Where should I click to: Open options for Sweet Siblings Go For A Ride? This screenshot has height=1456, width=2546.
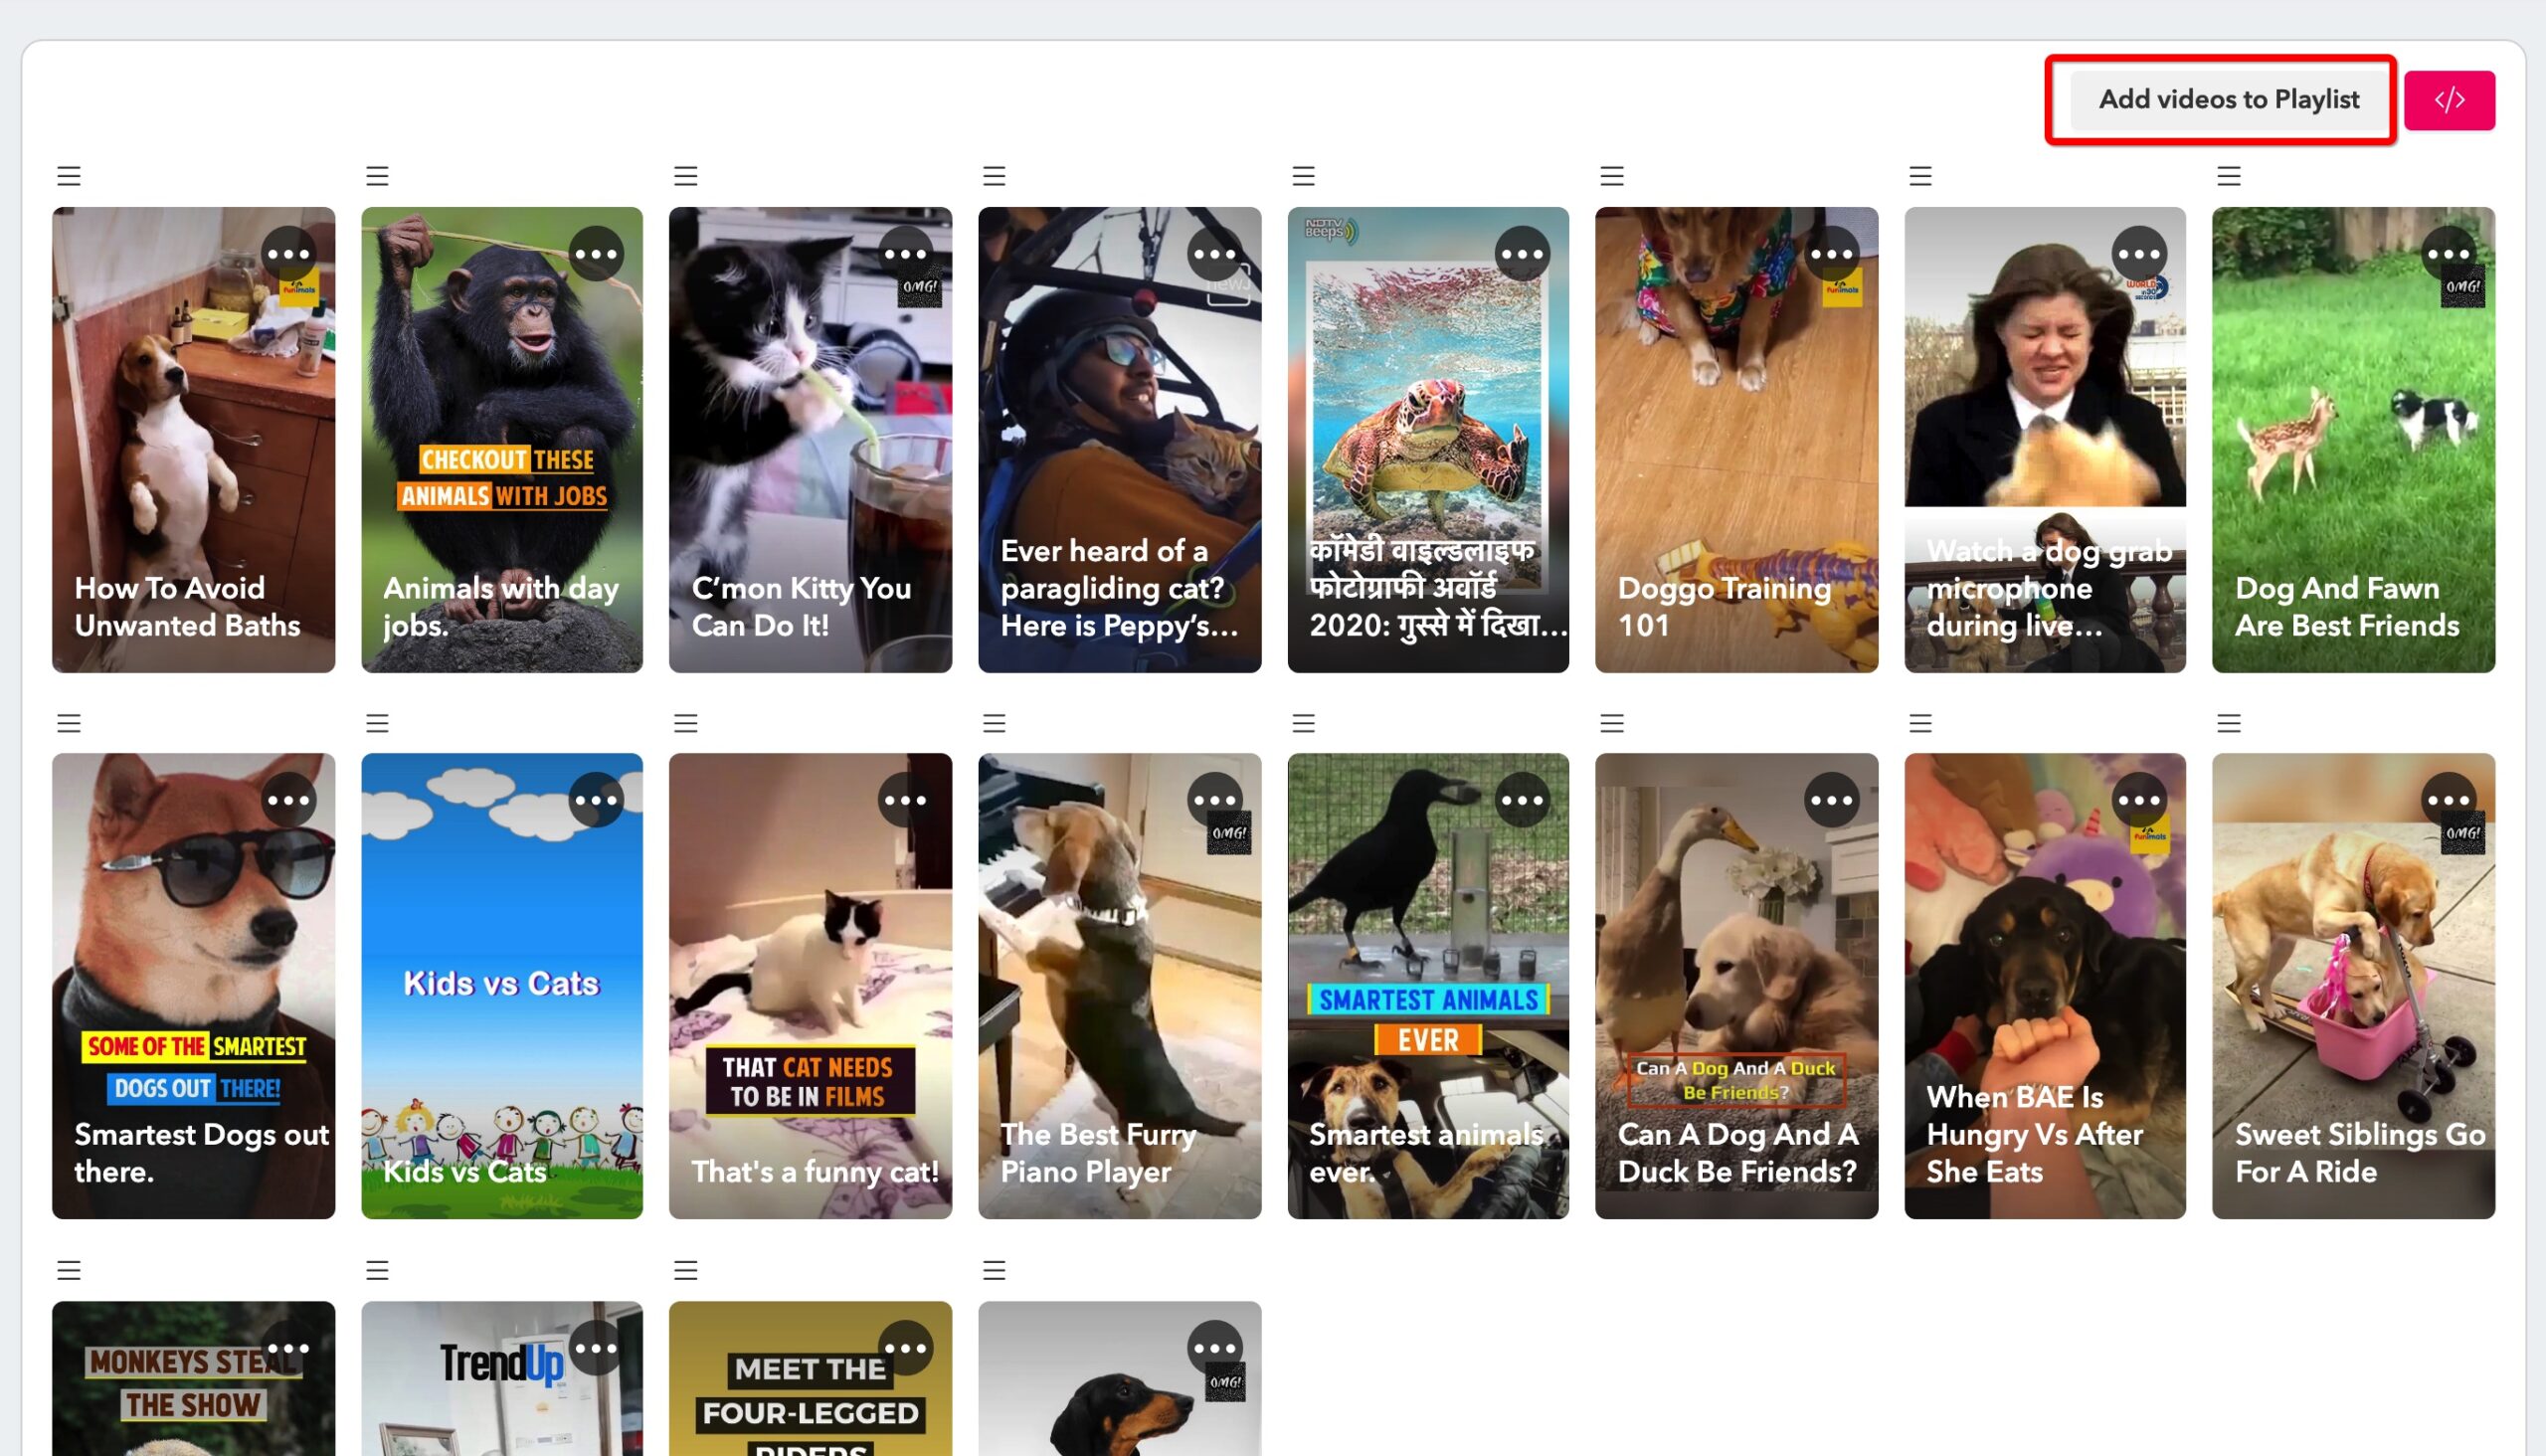[2449, 799]
